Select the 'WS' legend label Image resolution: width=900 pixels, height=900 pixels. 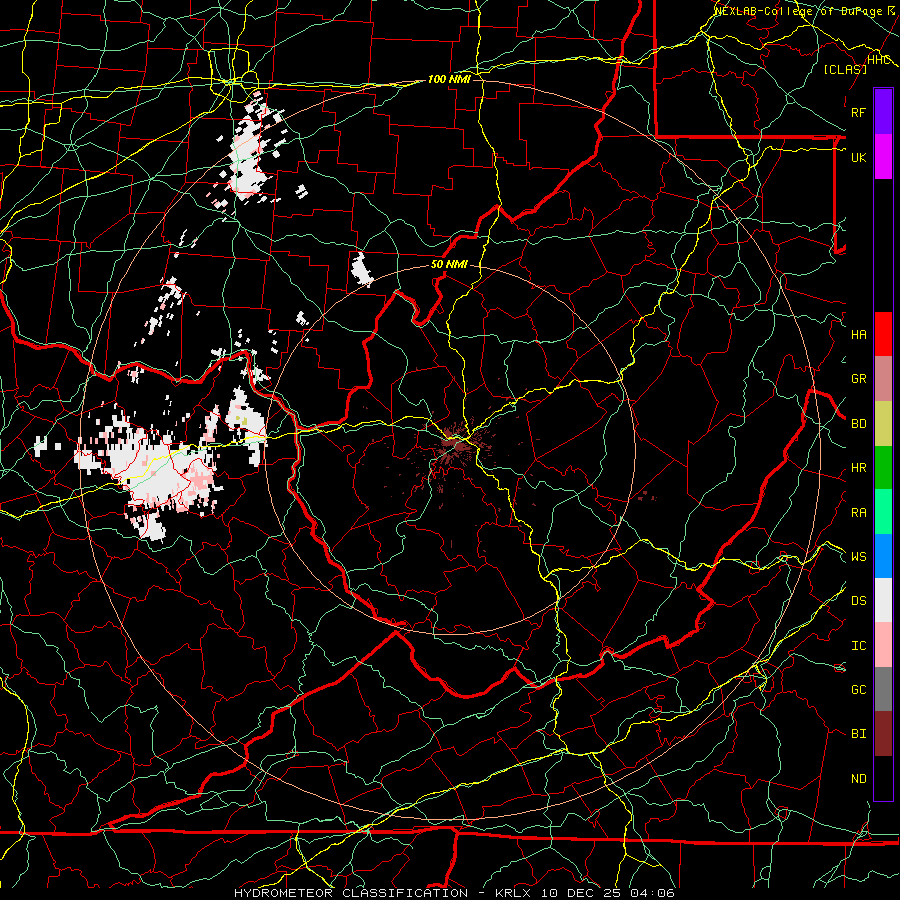pyautogui.click(x=858, y=557)
